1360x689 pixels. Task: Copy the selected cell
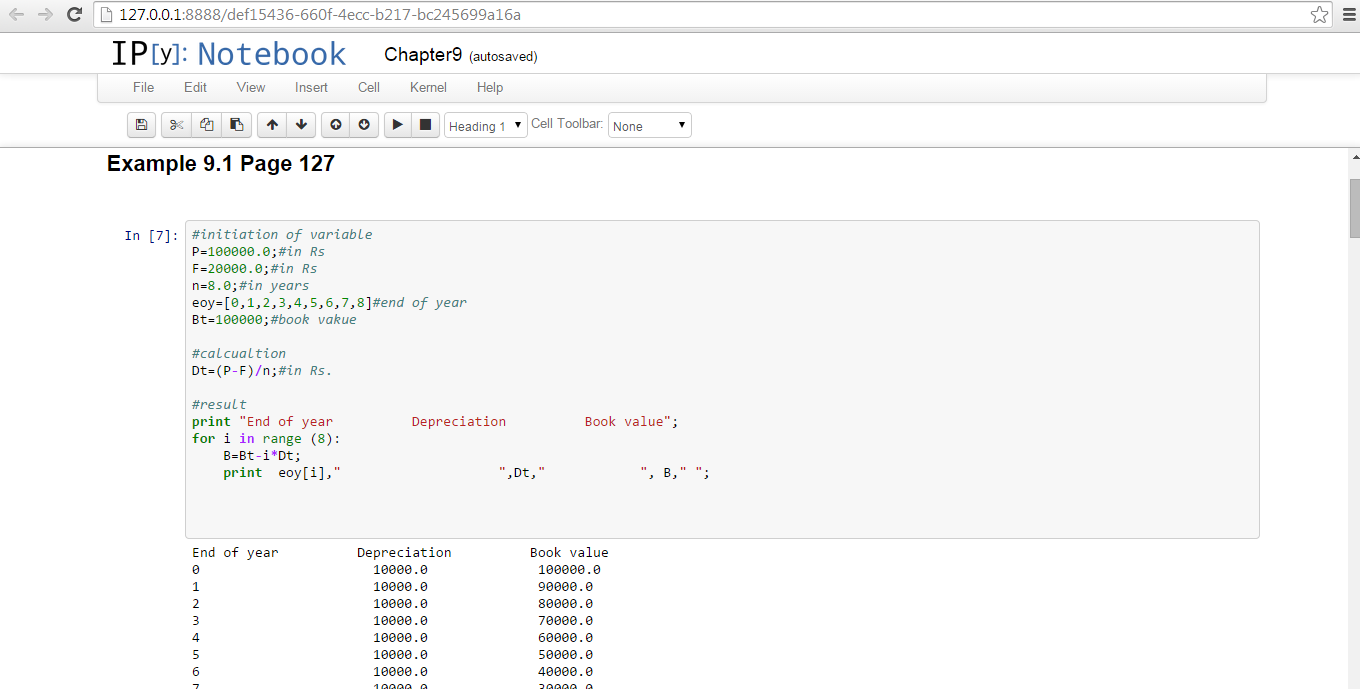point(206,125)
